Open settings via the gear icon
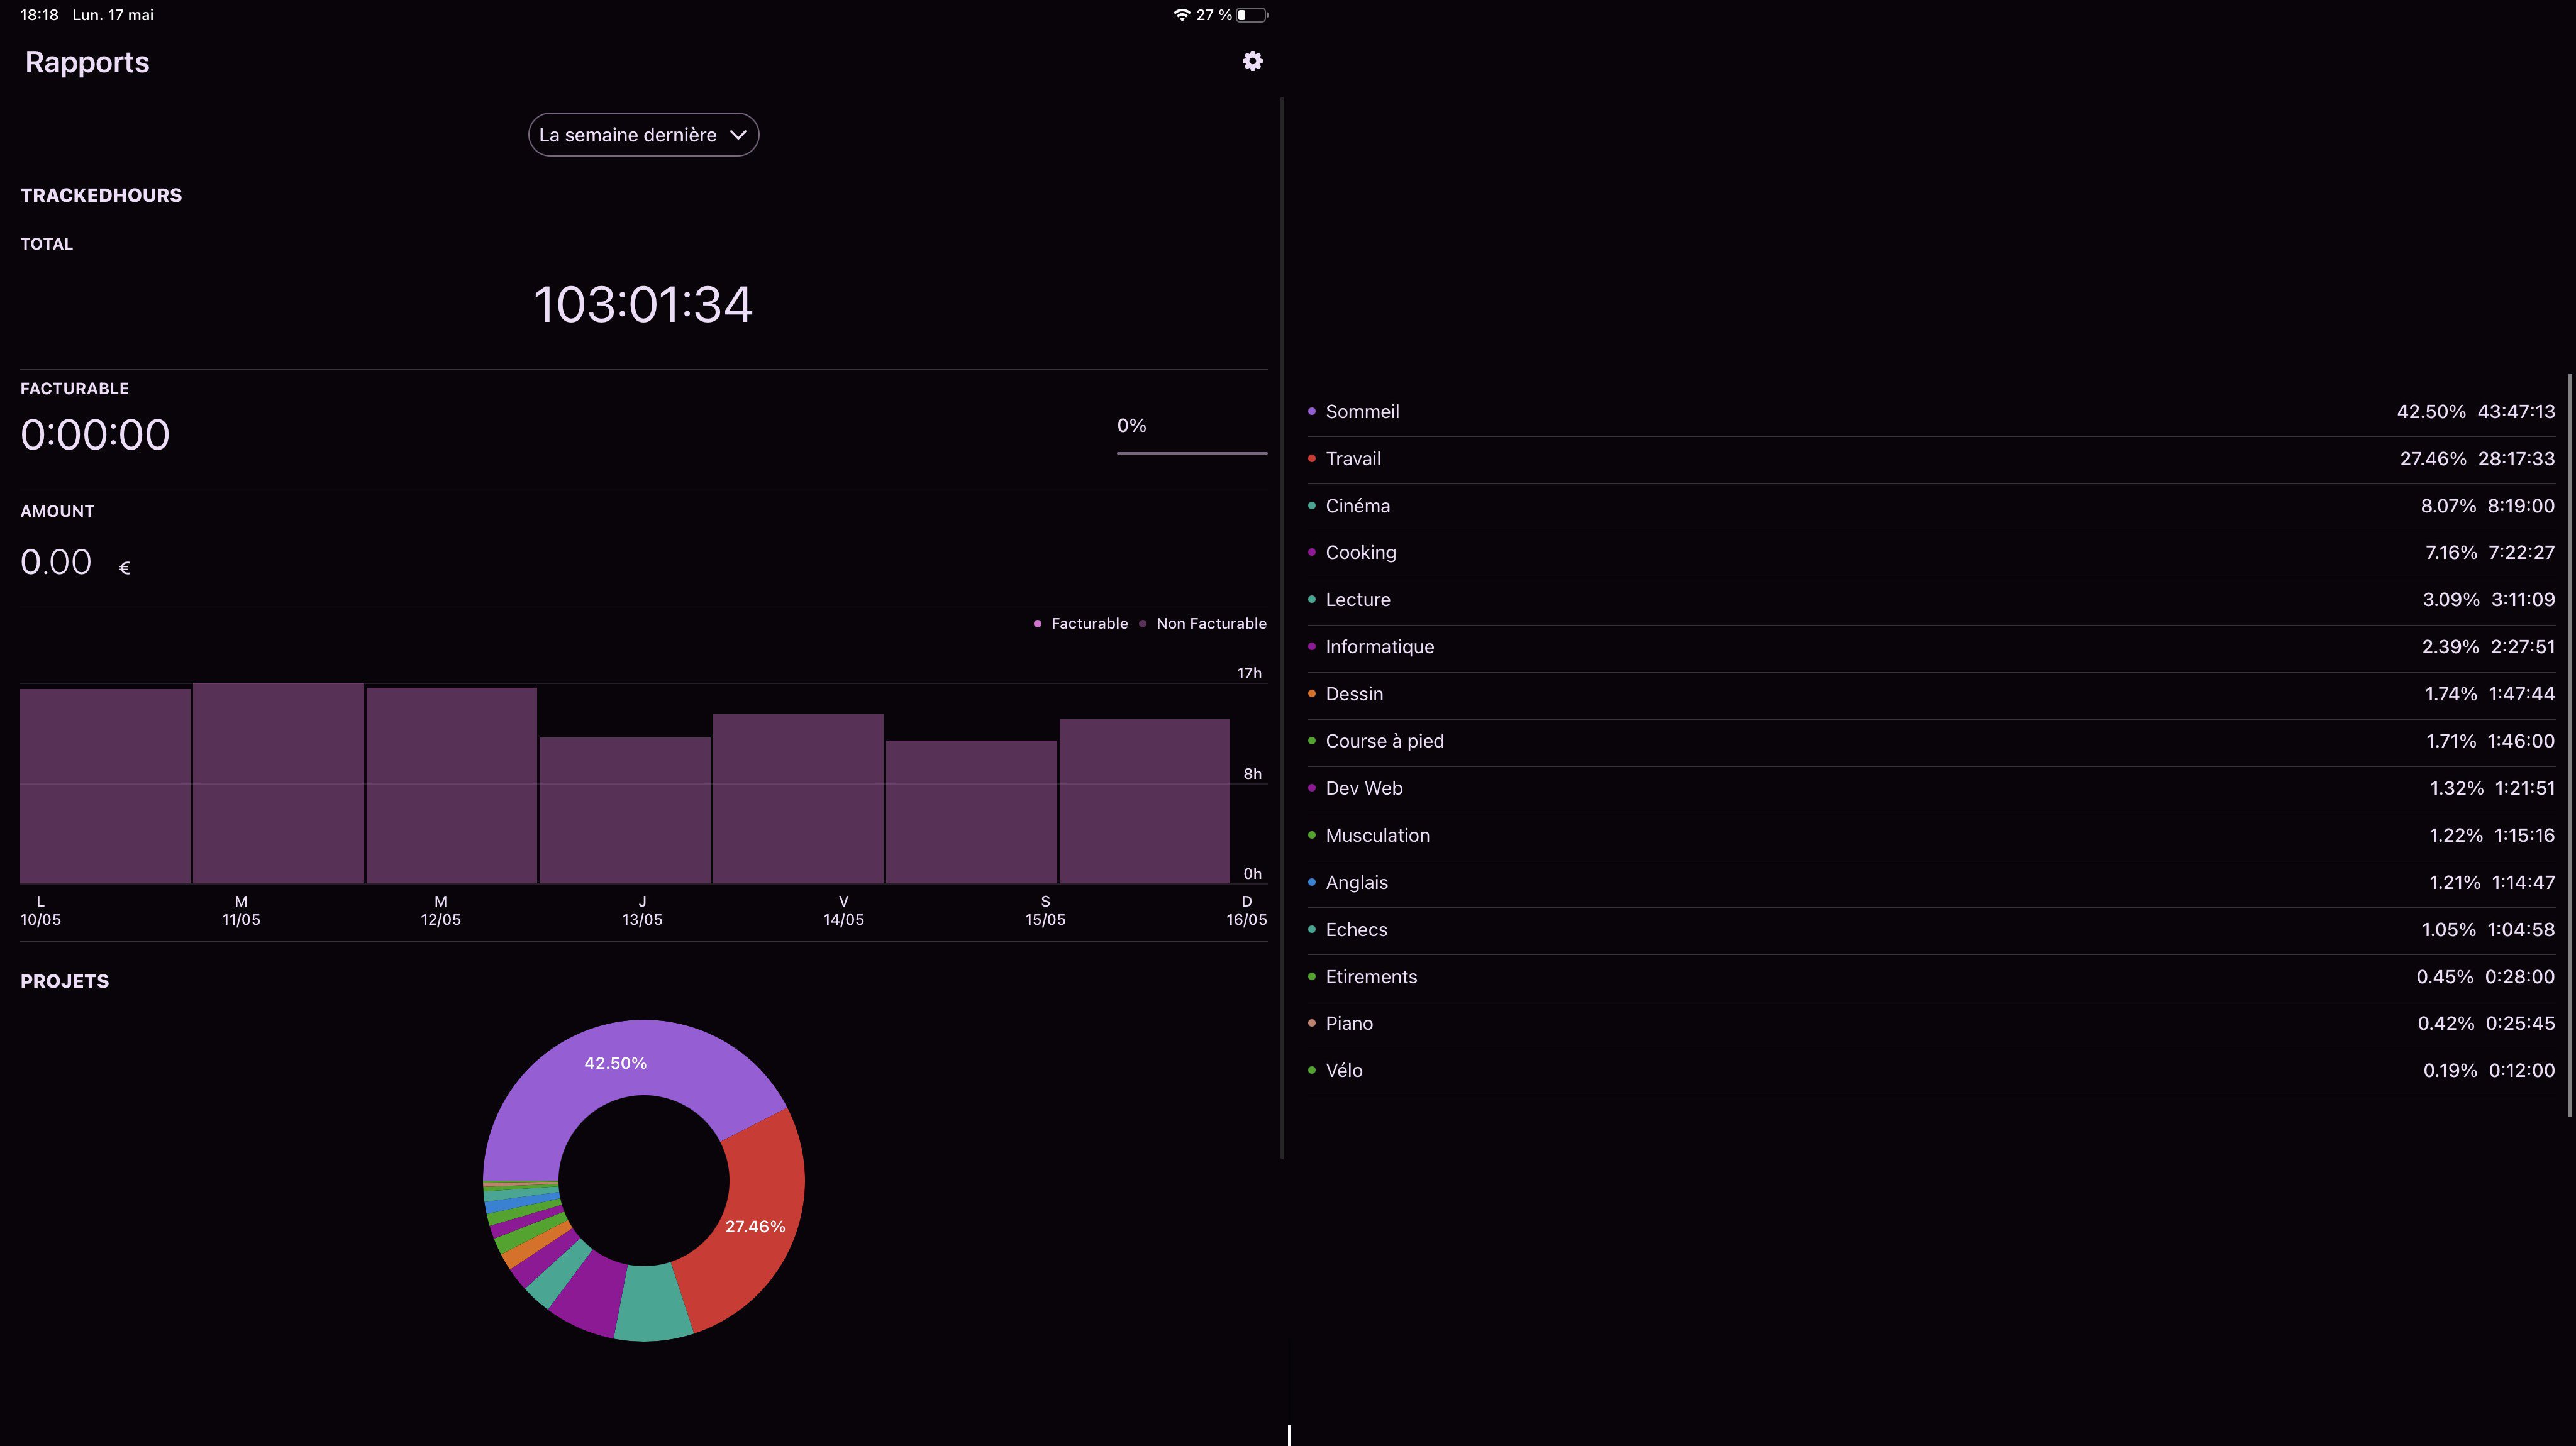 pyautogui.click(x=1252, y=61)
